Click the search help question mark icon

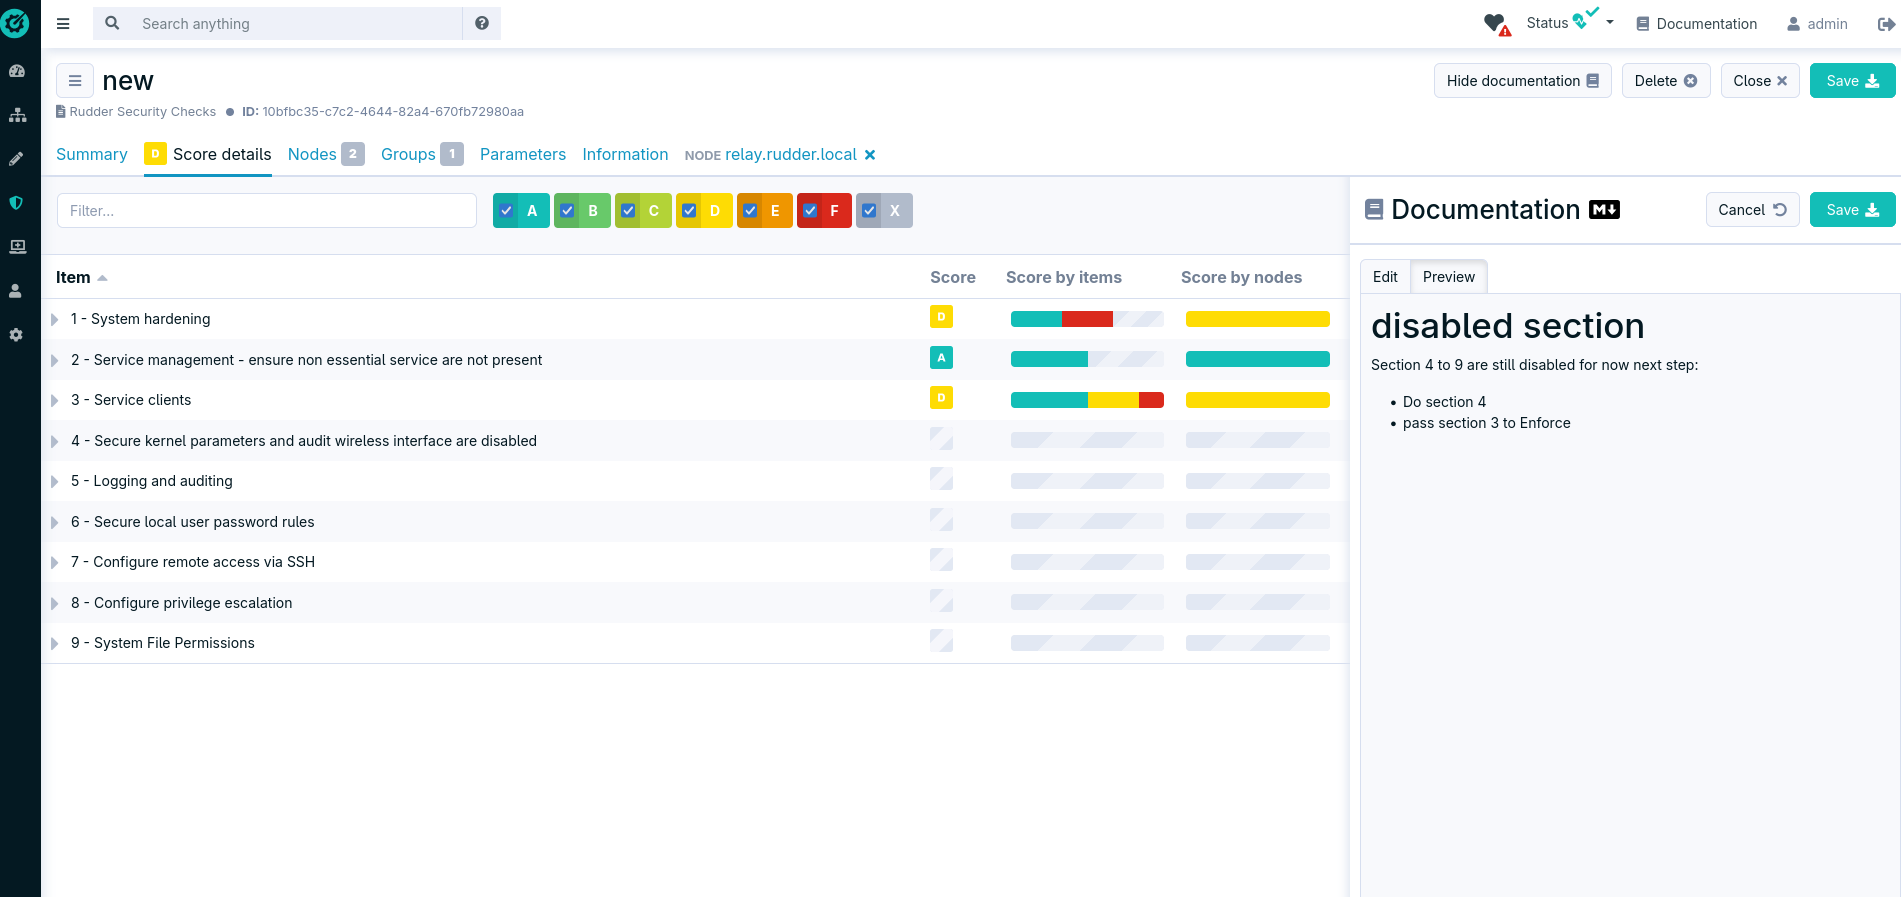coord(482,24)
